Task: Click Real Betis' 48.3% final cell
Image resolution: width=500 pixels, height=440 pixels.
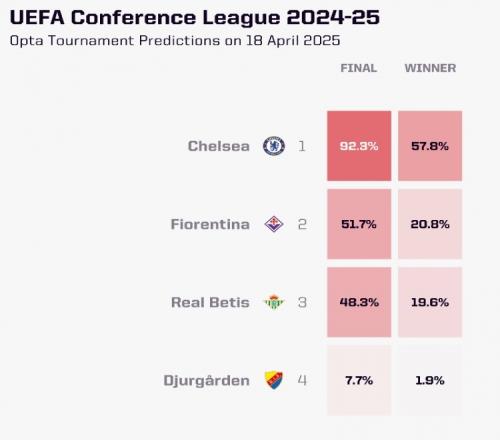Action: (x=359, y=302)
